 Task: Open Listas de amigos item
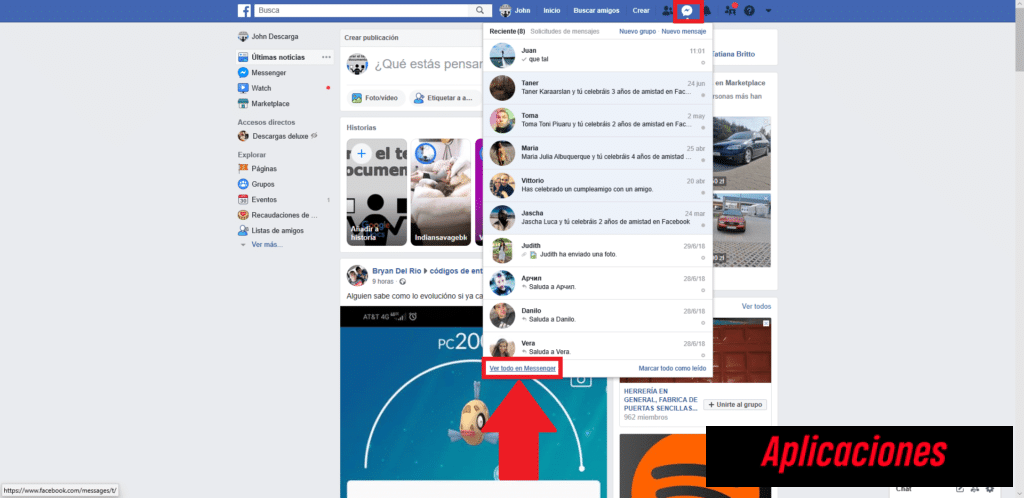[x=271, y=230]
